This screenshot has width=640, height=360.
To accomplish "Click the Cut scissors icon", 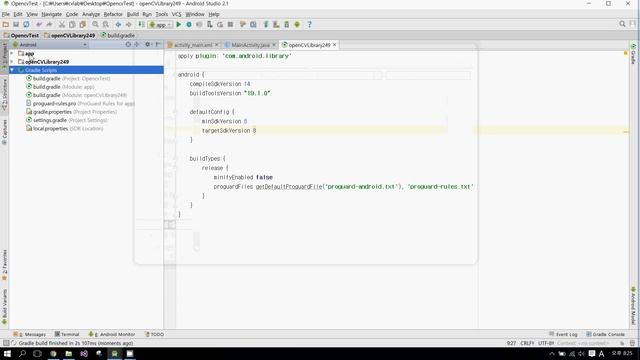I will (62, 24).
